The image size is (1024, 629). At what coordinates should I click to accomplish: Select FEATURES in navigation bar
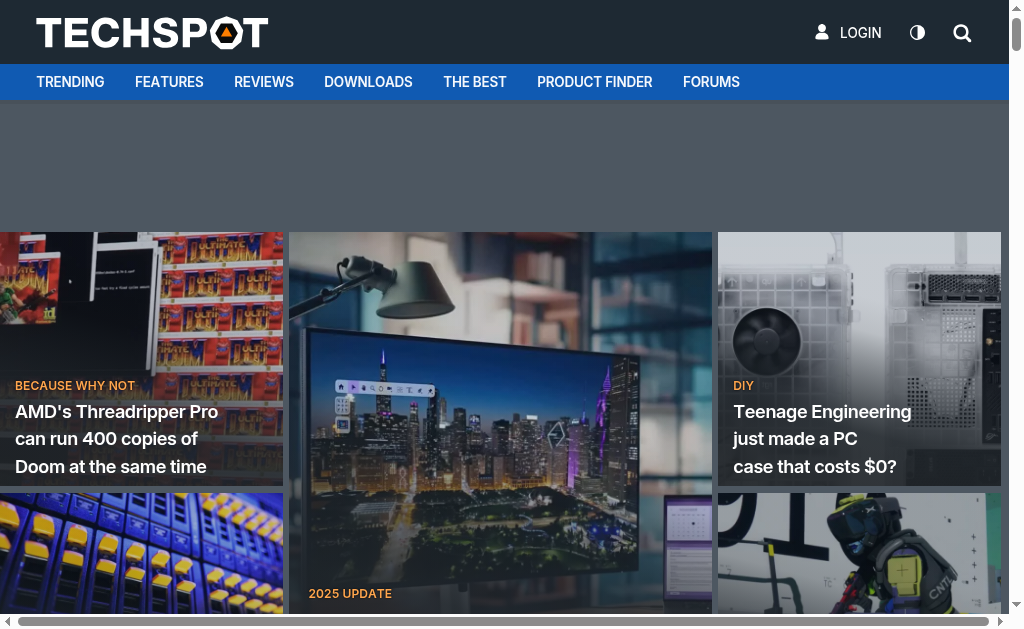pyautogui.click(x=169, y=82)
